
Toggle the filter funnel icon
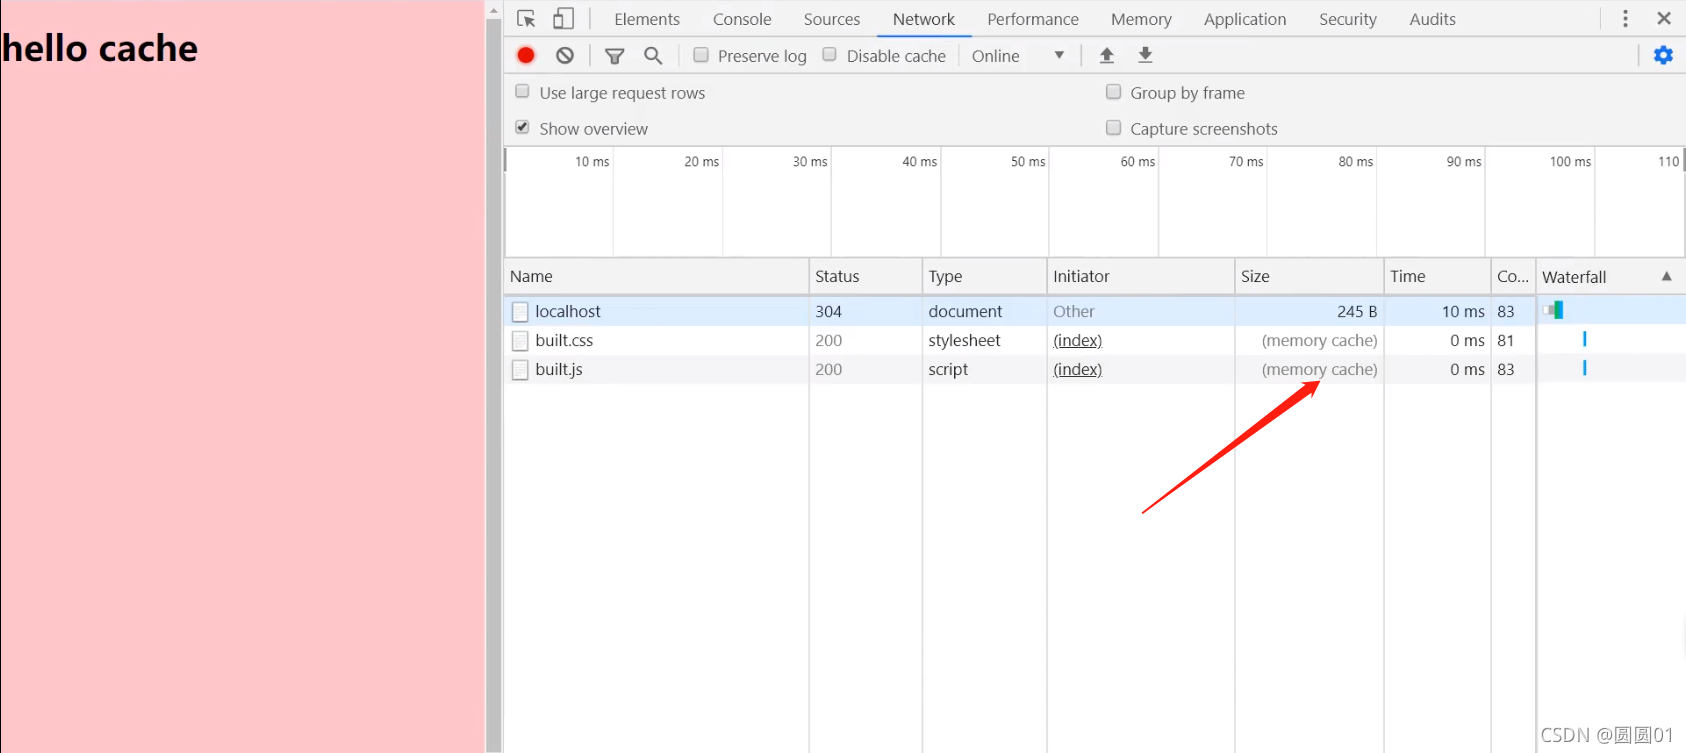coord(615,56)
